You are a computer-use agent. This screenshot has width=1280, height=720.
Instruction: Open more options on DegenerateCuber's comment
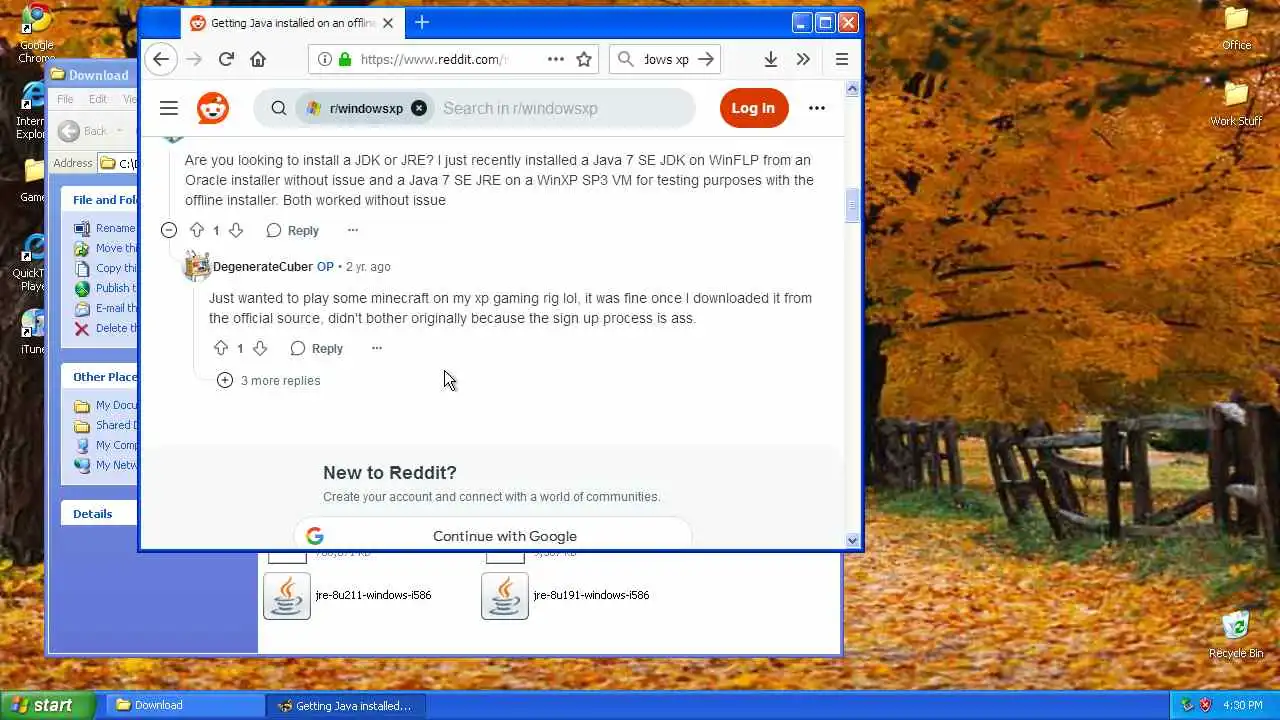click(377, 348)
